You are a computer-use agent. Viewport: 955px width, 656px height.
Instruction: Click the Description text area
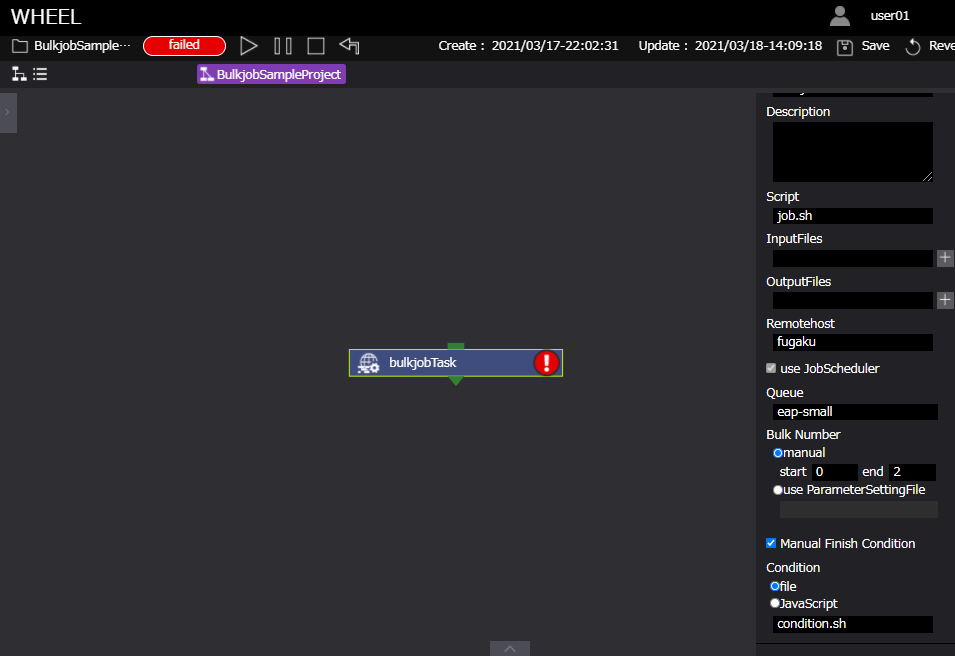tap(852, 152)
